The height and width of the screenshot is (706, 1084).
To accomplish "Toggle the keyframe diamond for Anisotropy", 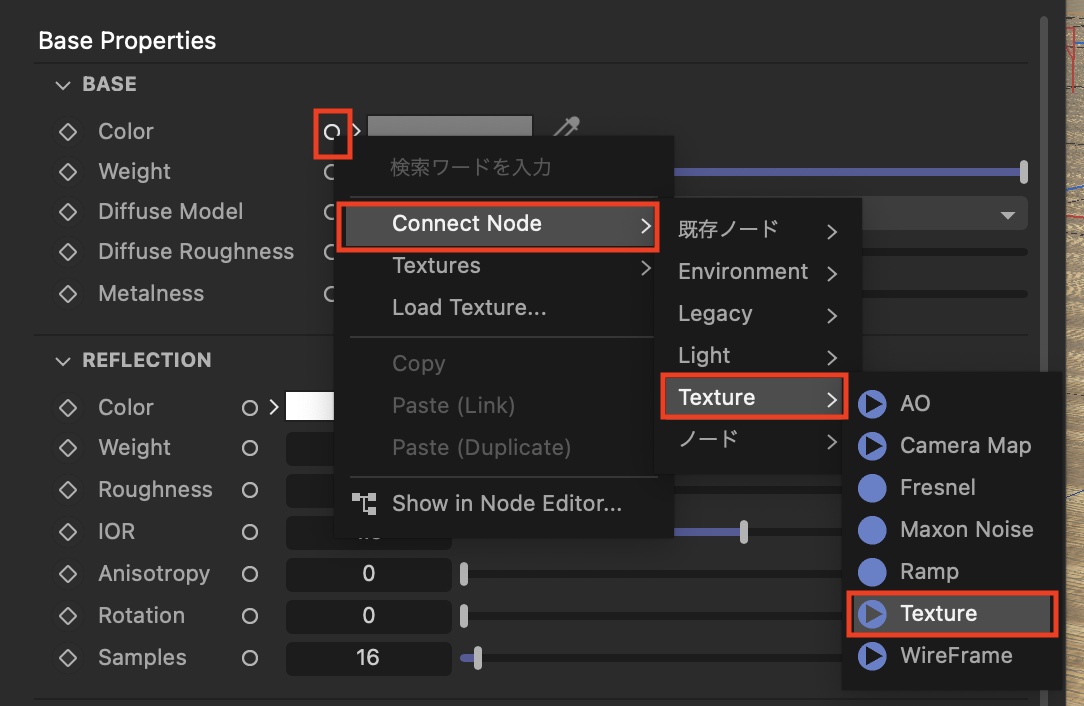I will [x=68, y=574].
